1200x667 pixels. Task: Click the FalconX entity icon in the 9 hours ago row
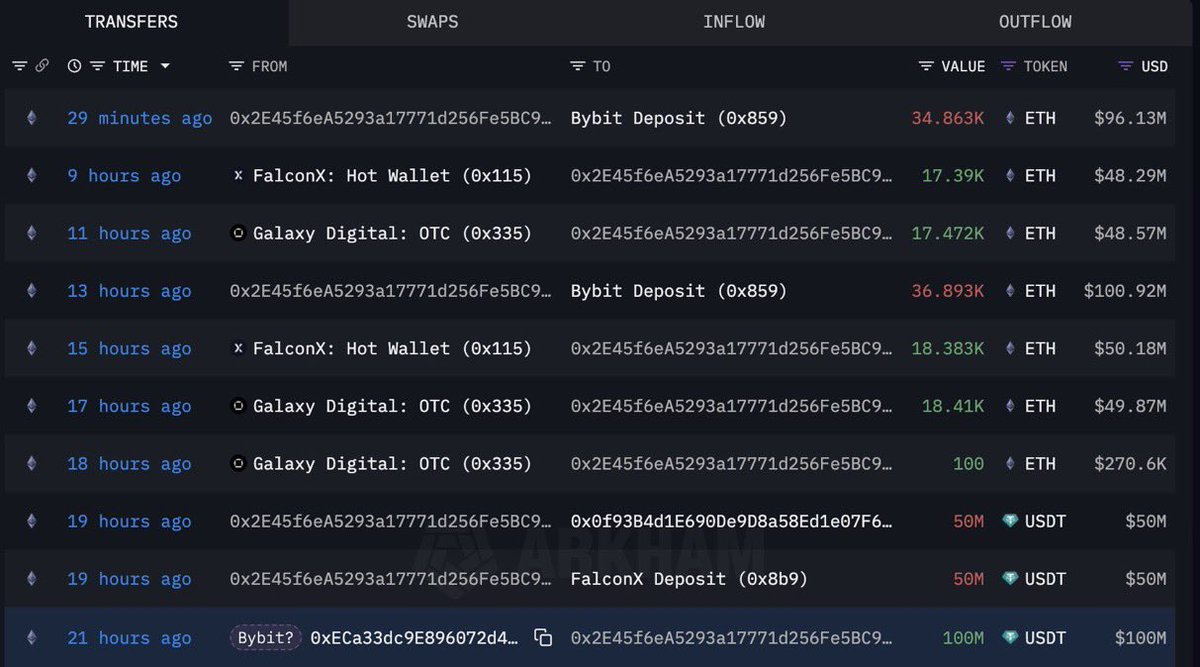(x=238, y=175)
